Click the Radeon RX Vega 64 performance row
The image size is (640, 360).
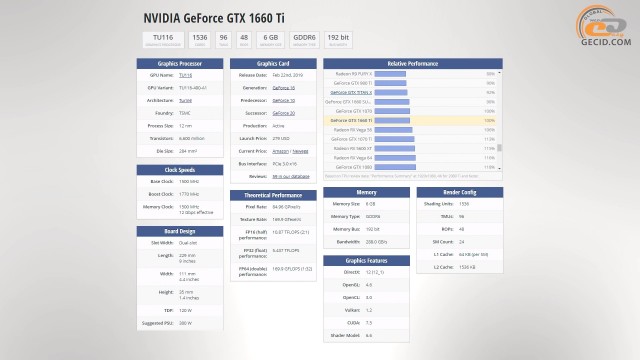pos(410,158)
